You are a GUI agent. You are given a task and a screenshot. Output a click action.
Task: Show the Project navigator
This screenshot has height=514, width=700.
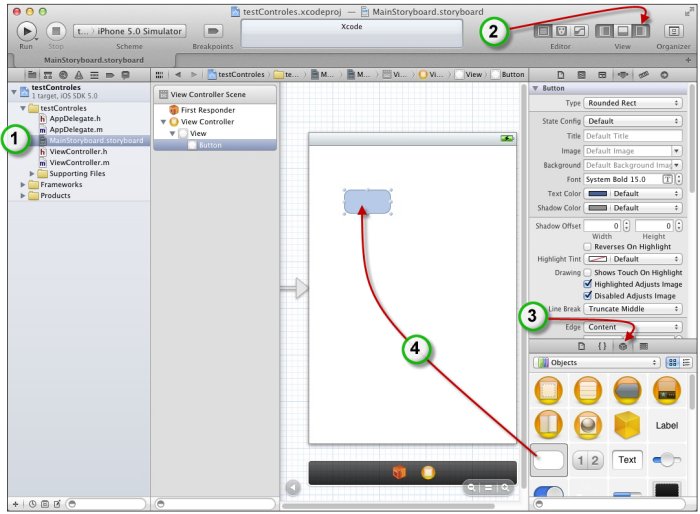(32, 75)
